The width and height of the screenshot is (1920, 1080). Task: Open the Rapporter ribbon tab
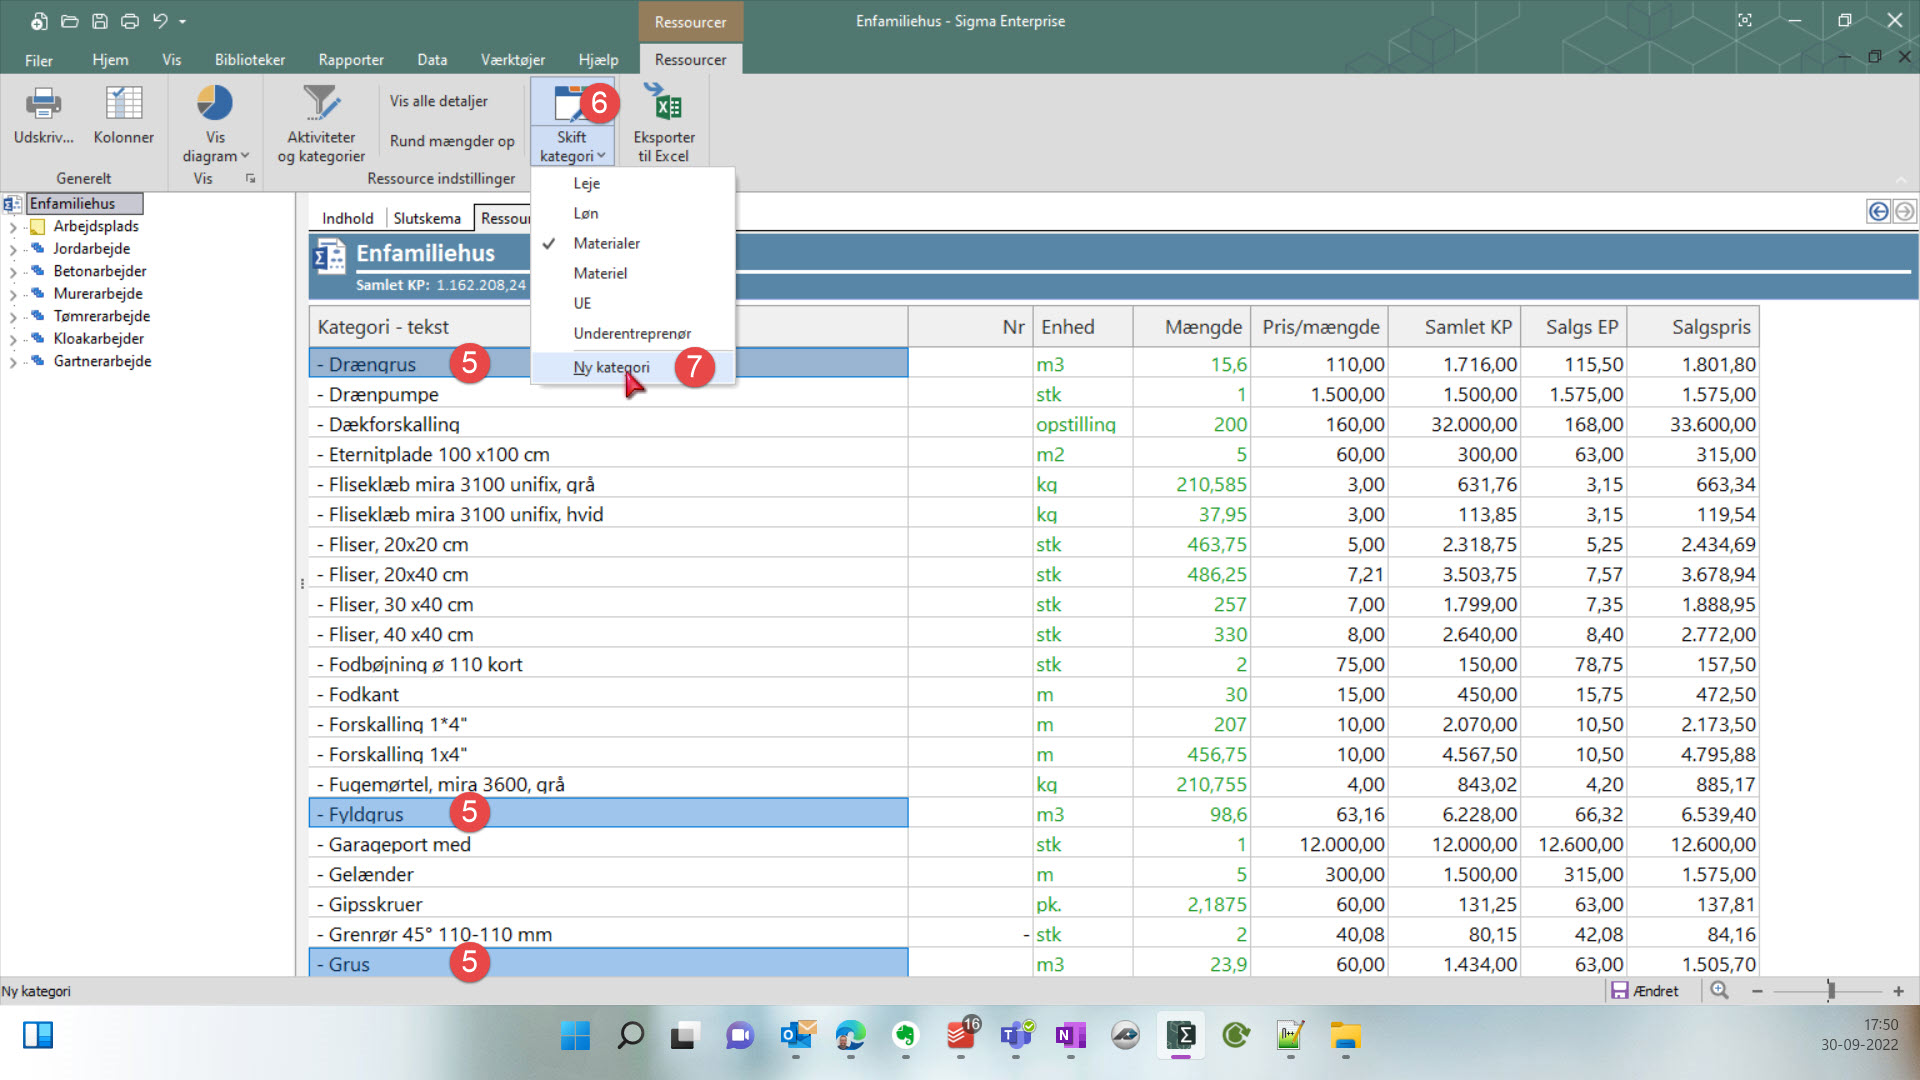tap(351, 60)
